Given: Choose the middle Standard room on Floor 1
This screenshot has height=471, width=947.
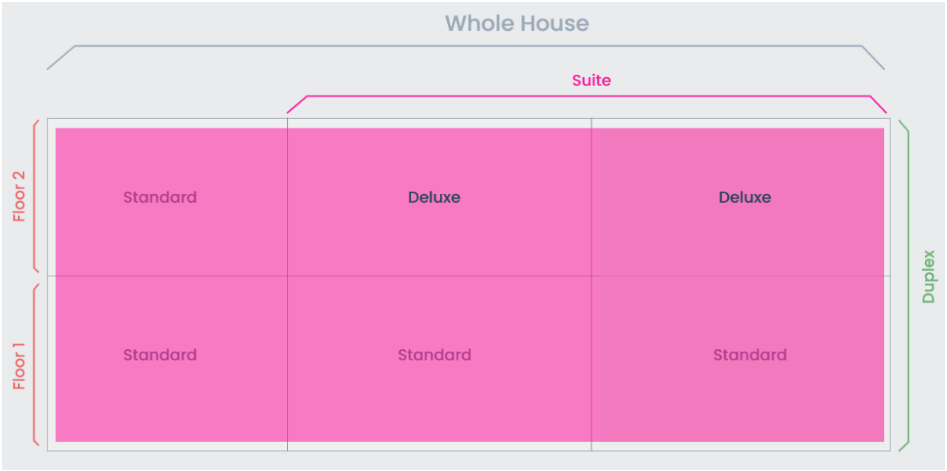Looking at the screenshot, I should (x=434, y=355).
